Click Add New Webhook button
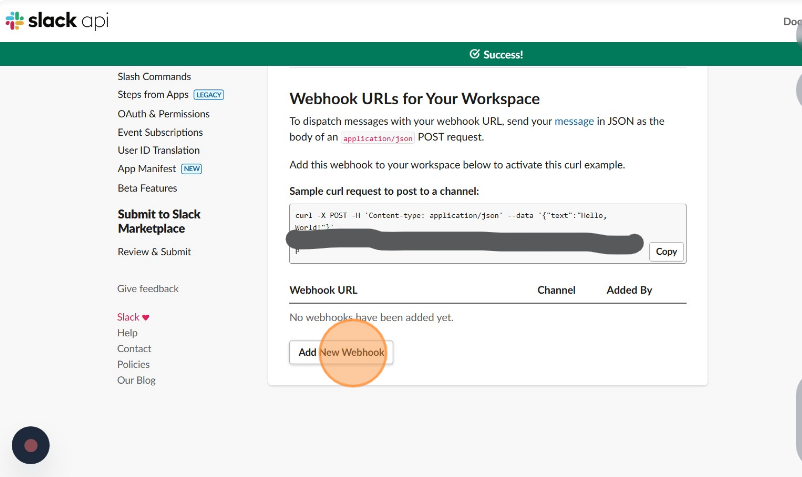Image resolution: width=802 pixels, height=477 pixels. (x=341, y=352)
